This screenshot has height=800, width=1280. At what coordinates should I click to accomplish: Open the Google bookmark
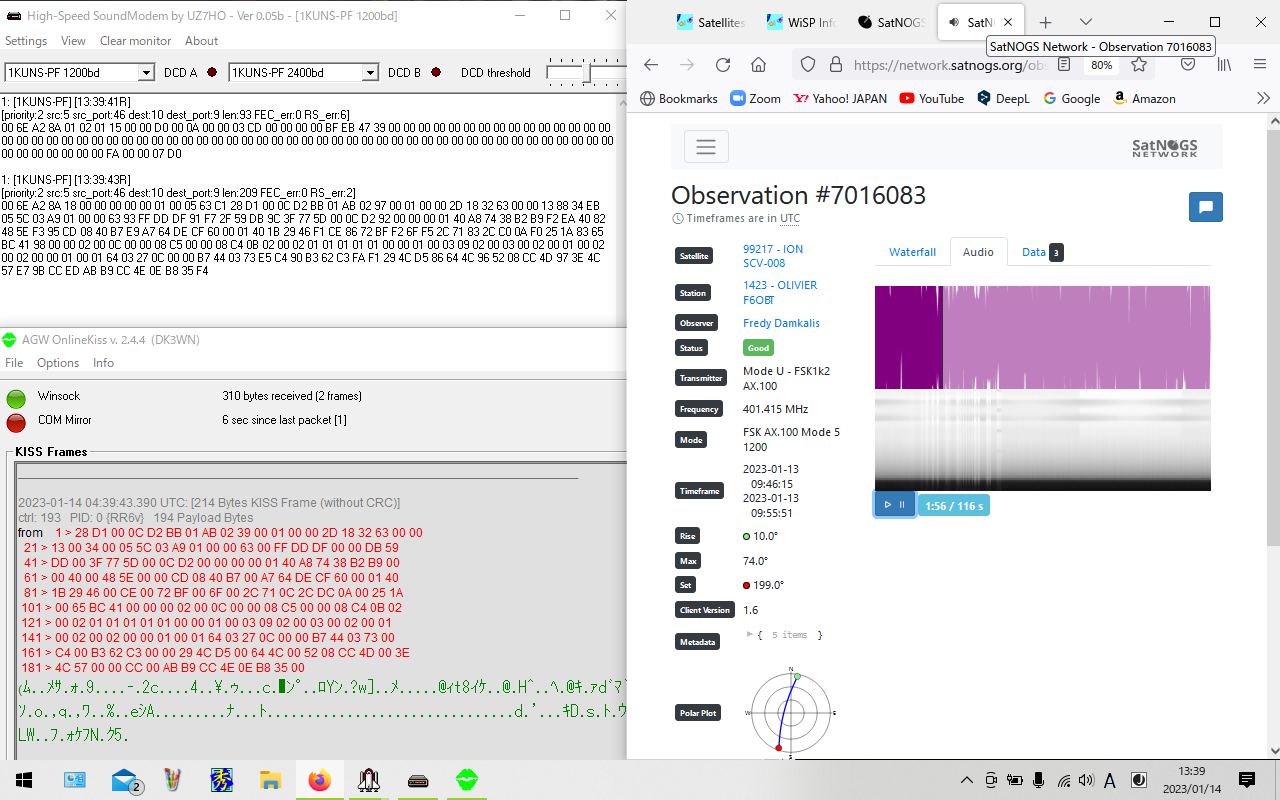(x=1071, y=98)
